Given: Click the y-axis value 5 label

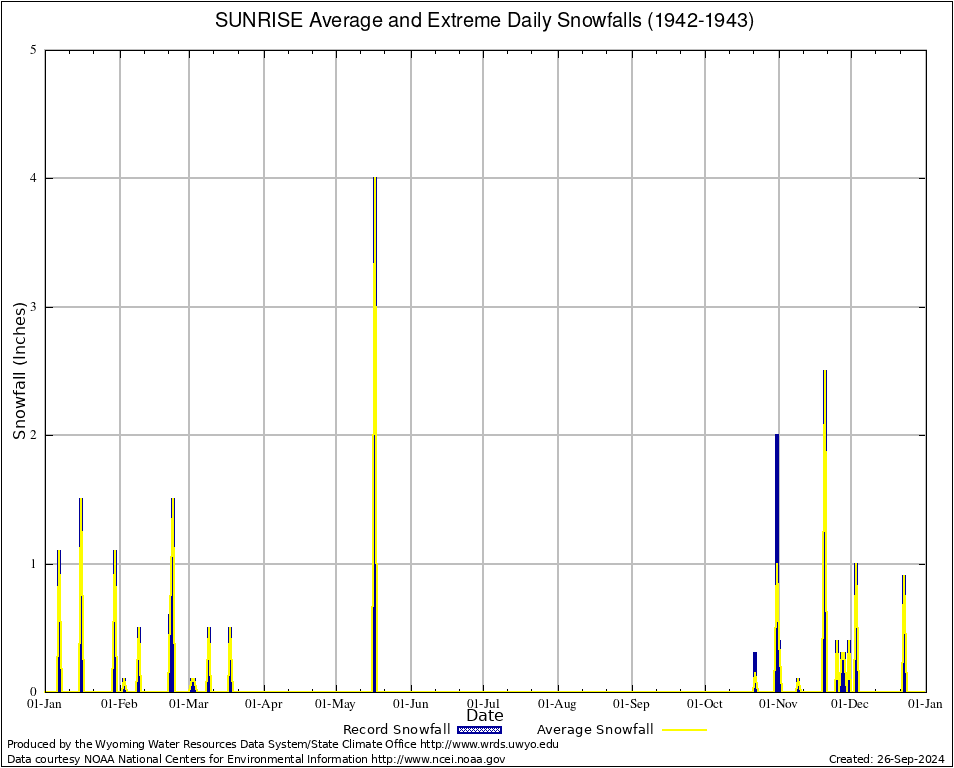Looking at the screenshot, I should 33,50.
